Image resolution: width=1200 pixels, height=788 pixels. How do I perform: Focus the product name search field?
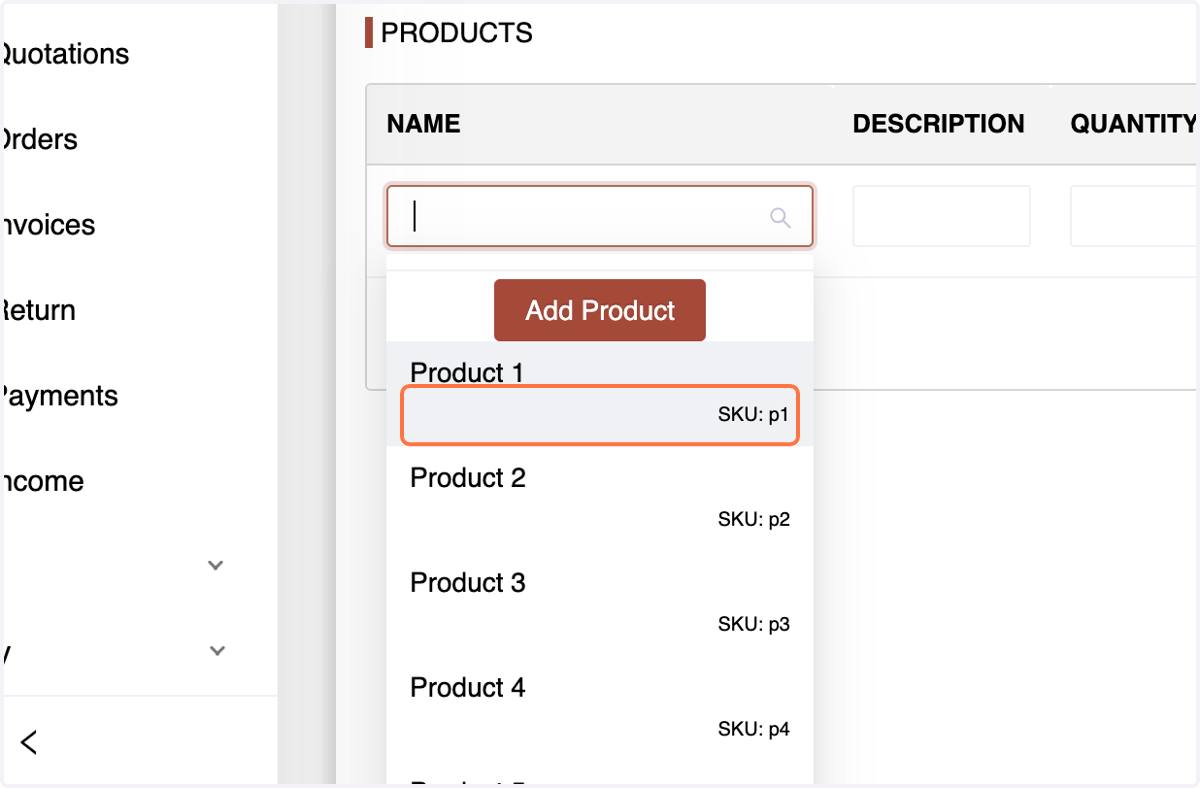pyautogui.click(x=600, y=216)
